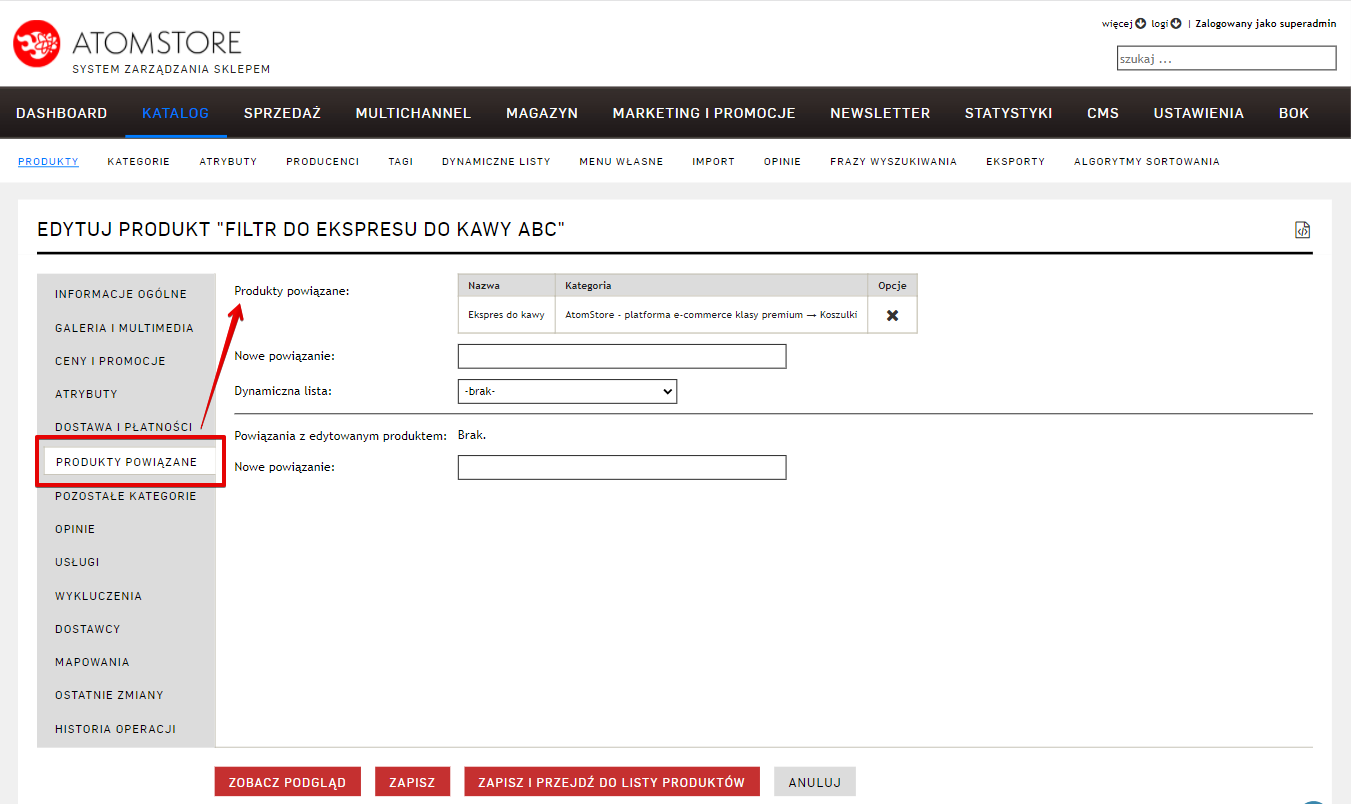Image resolution: width=1351 pixels, height=804 pixels.
Task: Click the code file icon beside title
Action: 1302,230
